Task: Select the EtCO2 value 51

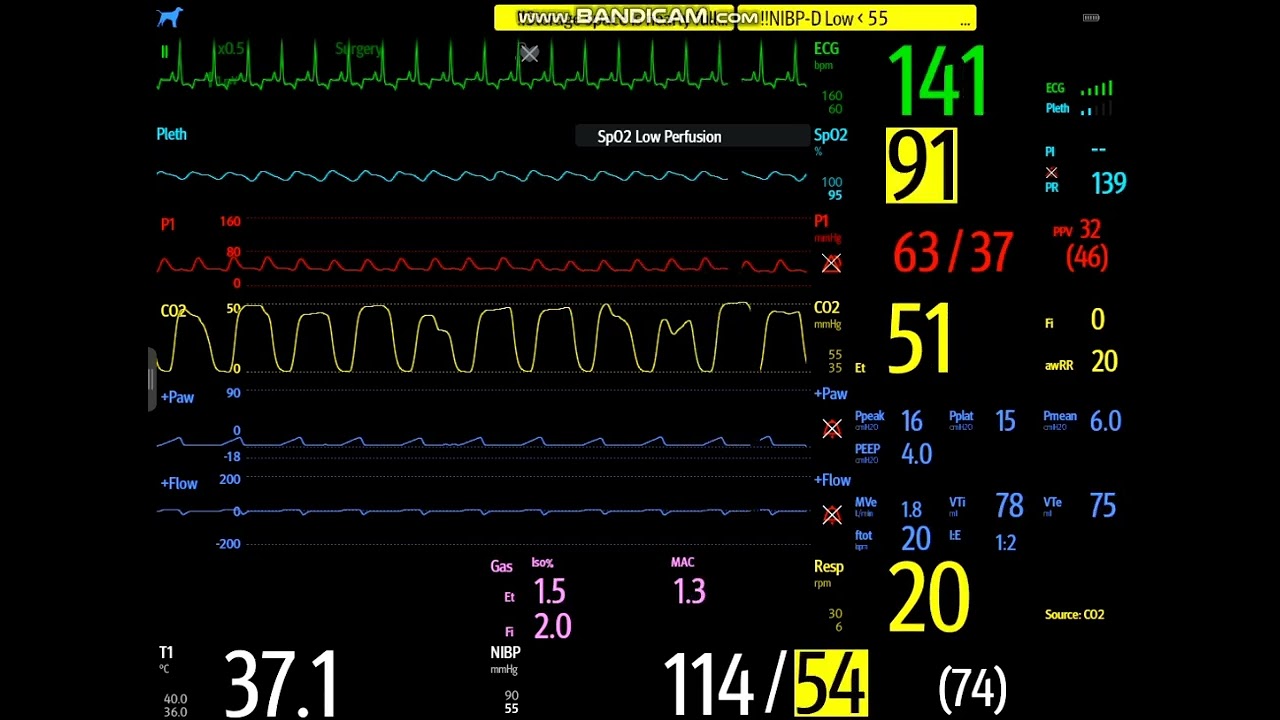Action: pyautogui.click(x=919, y=339)
